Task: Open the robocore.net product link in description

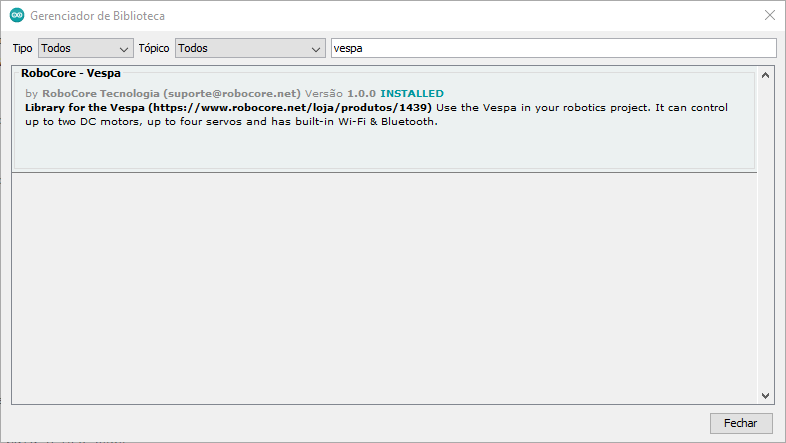Action: (290, 108)
